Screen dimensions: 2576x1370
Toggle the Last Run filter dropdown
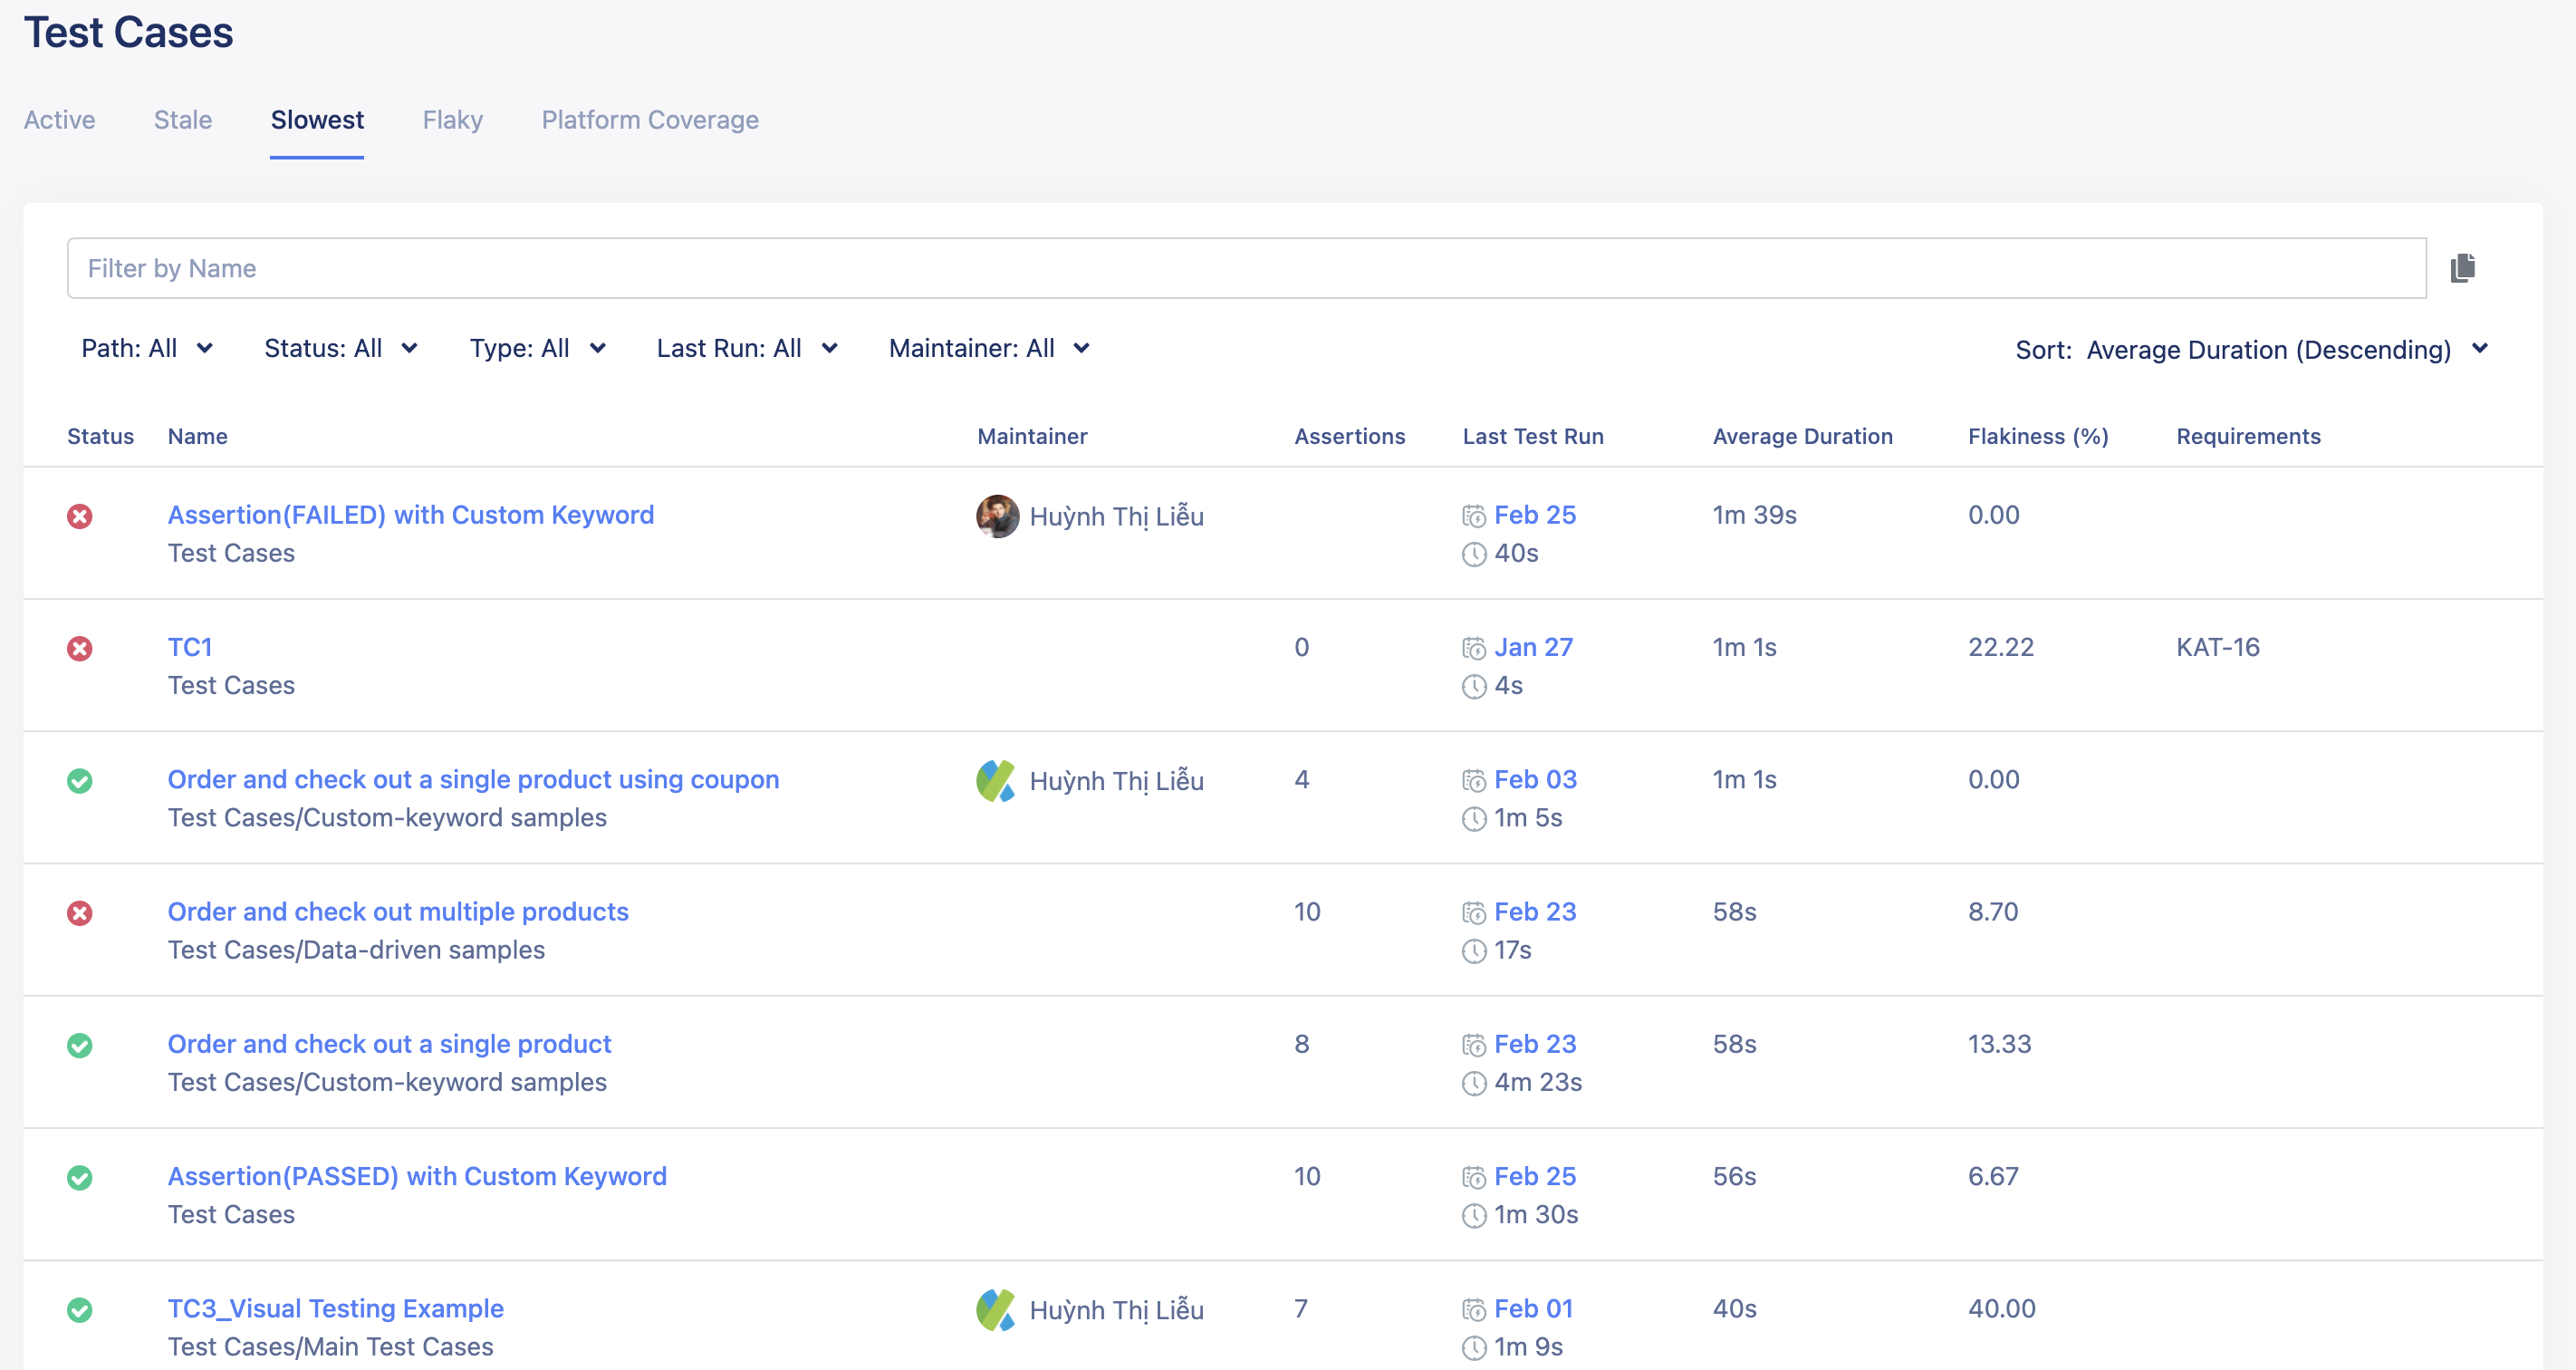[746, 348]
